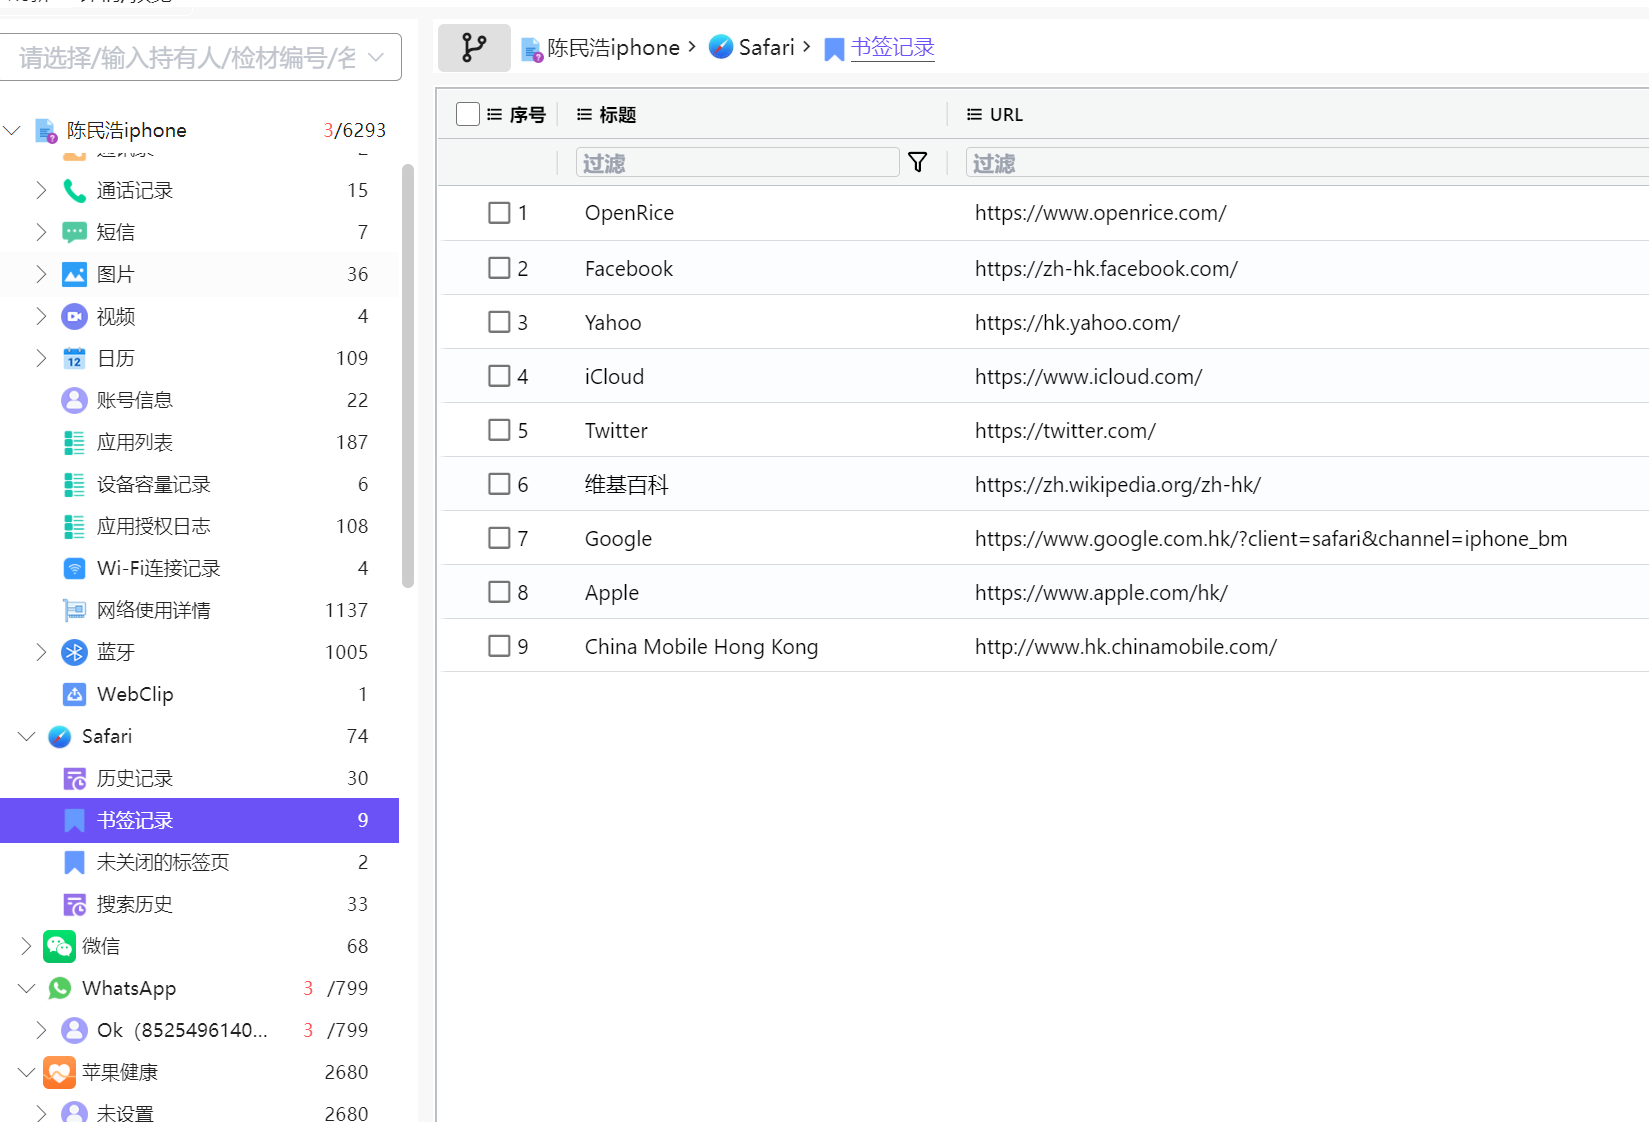This screenshot has height=1122, width=1649.
Task: Collapse the 陈民浩iphone device tree node
Action: point(12,130)
